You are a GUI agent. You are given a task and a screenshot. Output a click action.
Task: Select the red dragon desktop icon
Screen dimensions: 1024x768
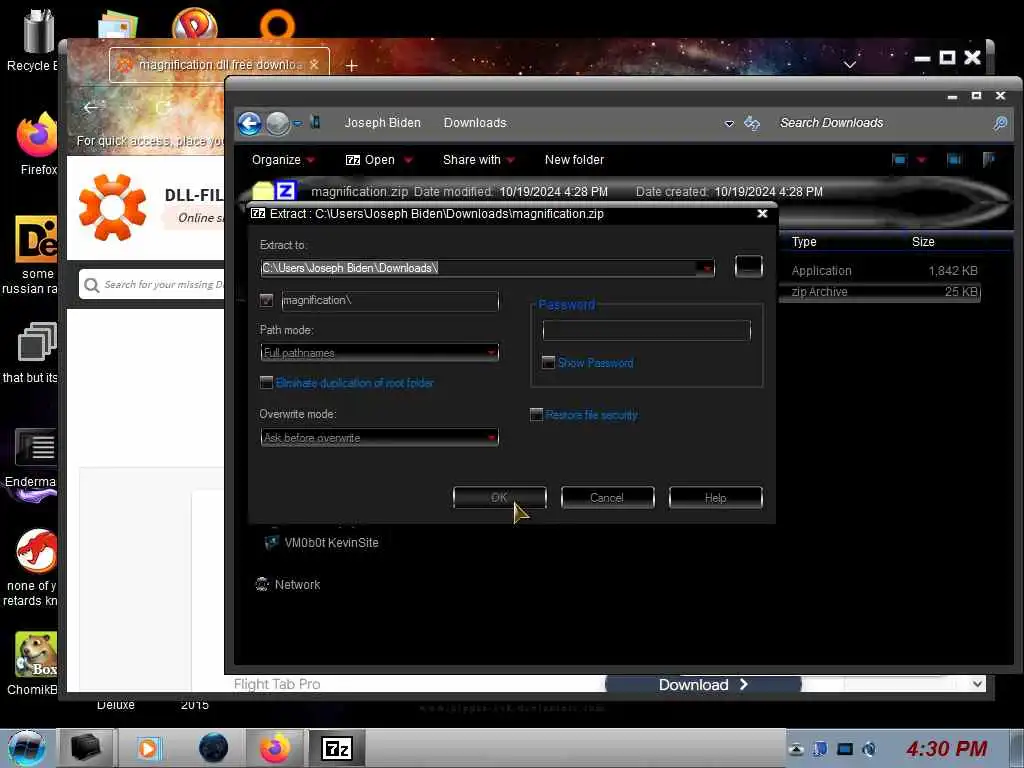click(34, 568)
